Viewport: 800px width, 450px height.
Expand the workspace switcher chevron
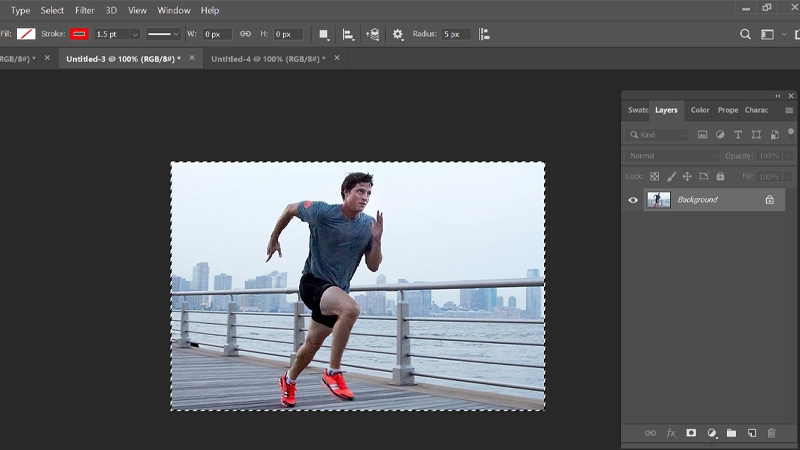pyautogui.click(x=784, y=34)
